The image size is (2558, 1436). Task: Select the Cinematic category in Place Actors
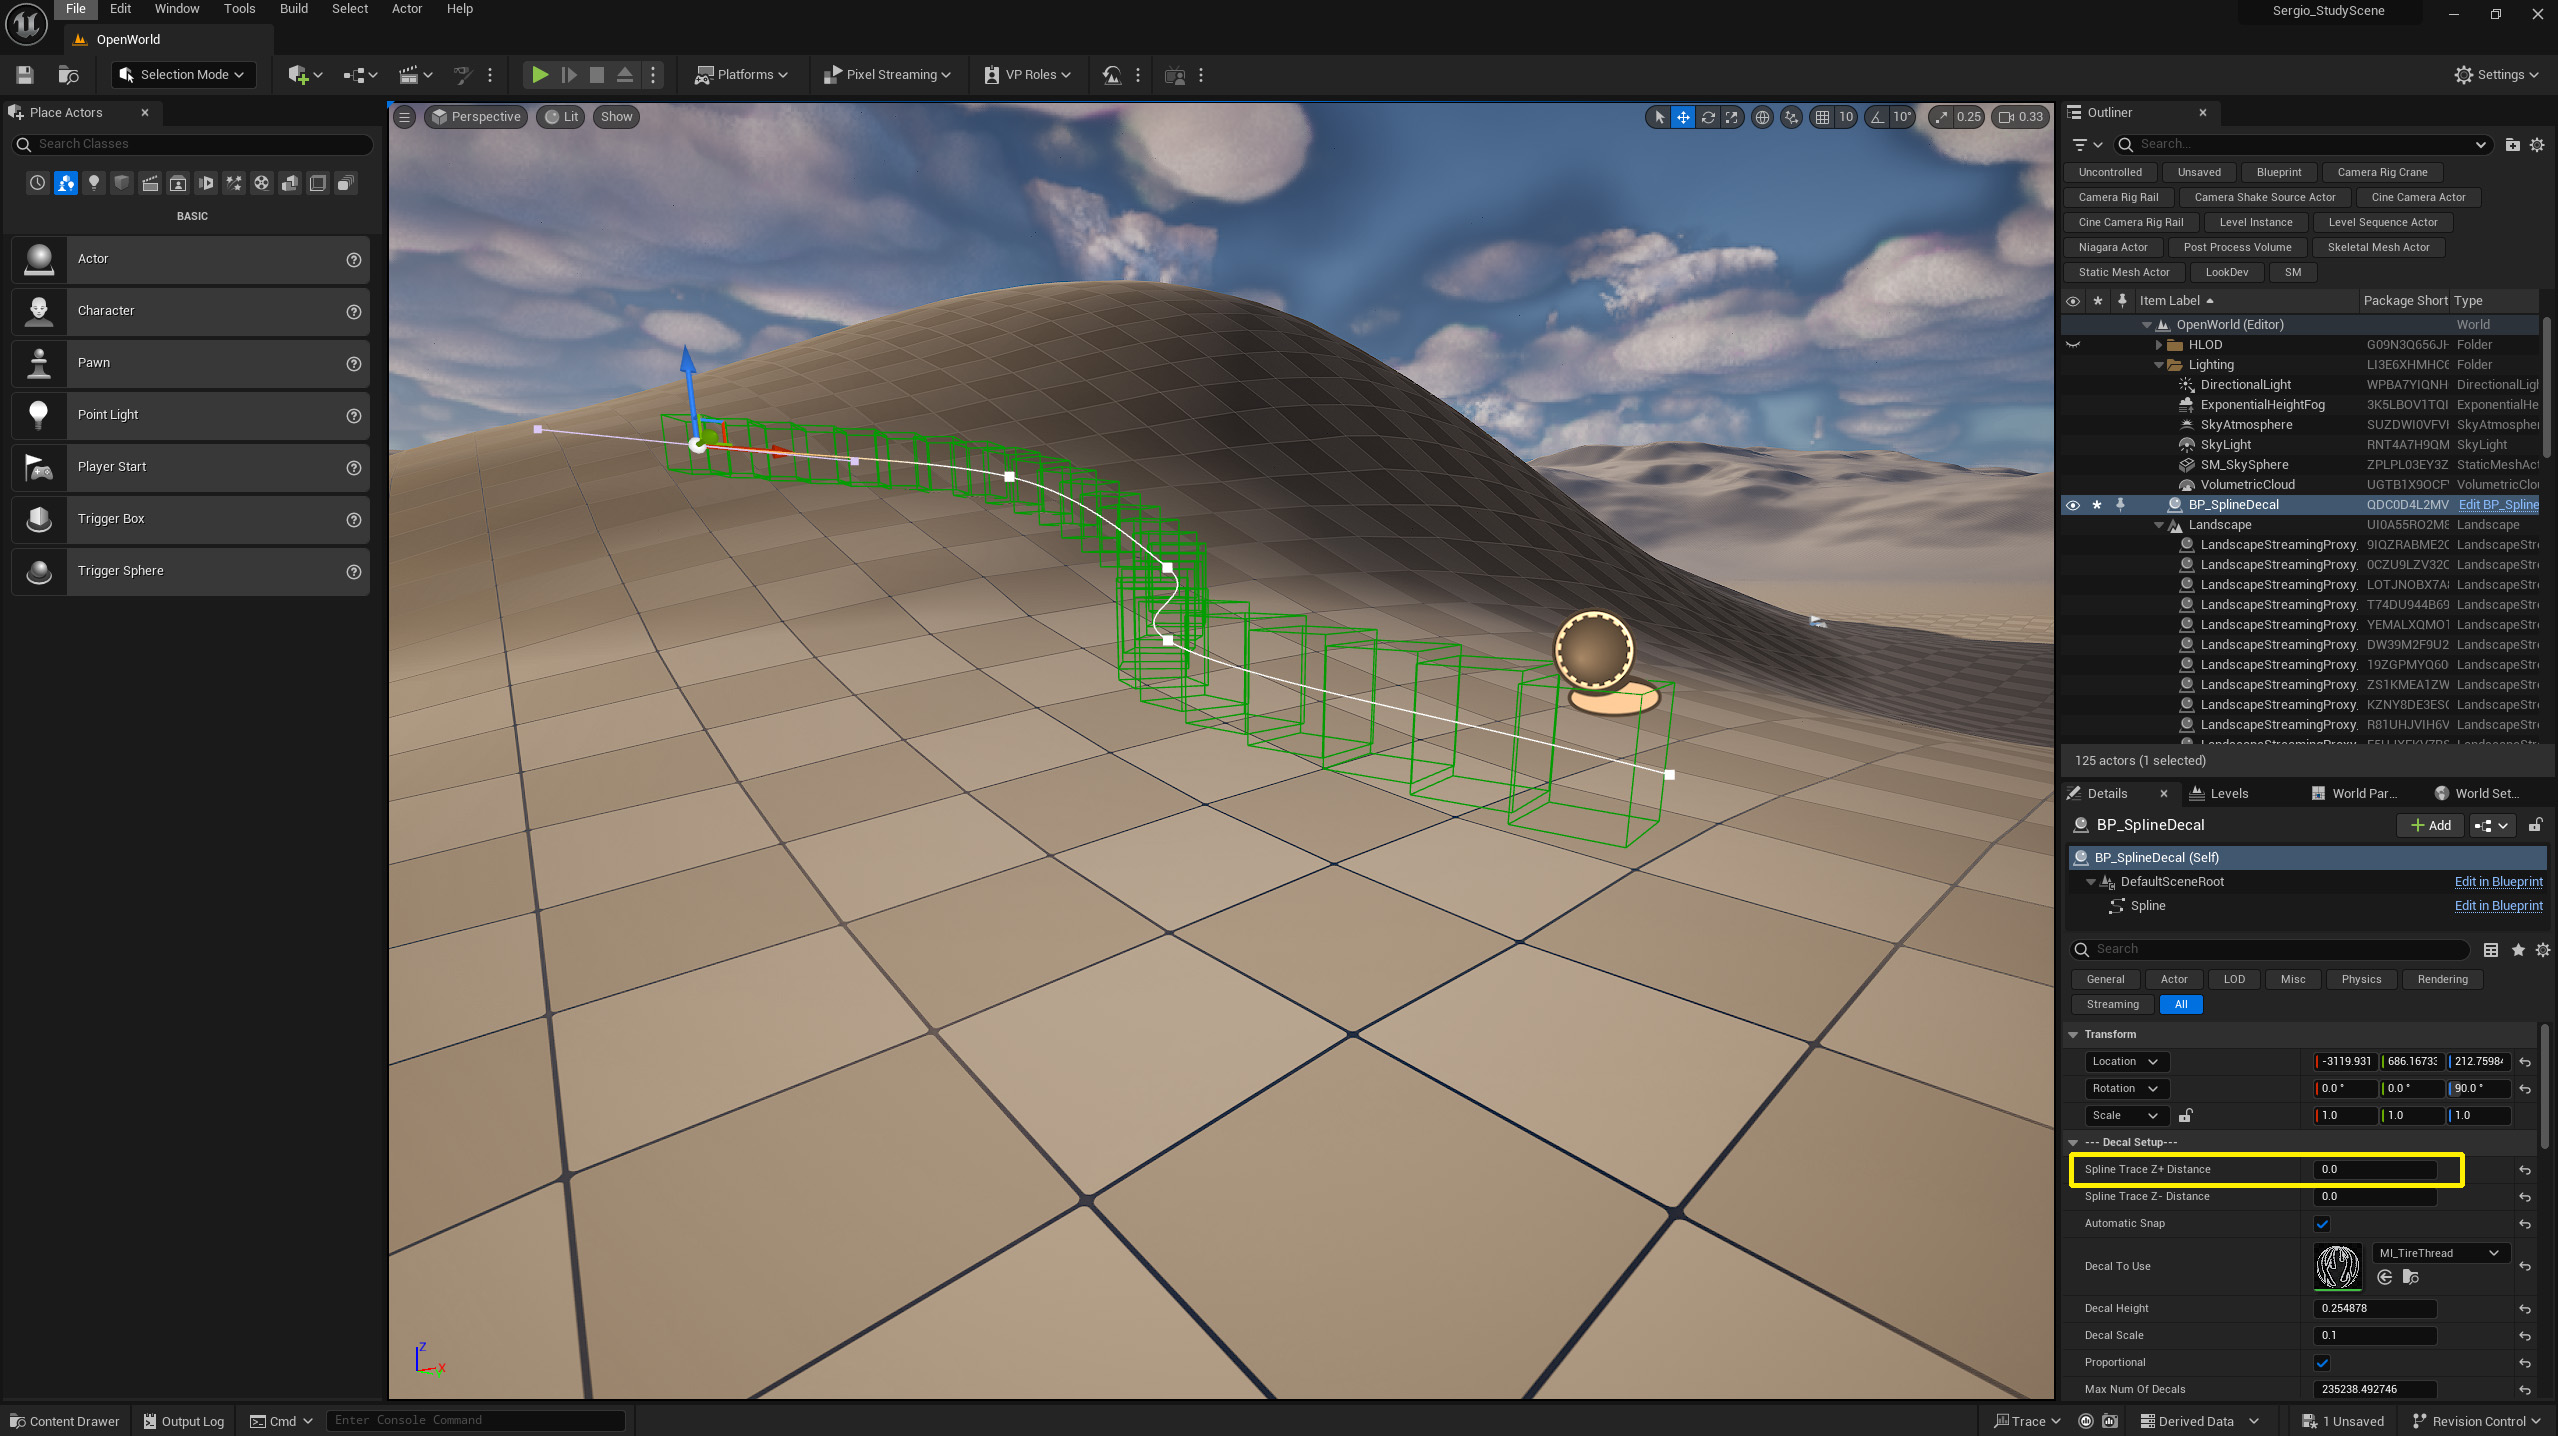(150, 183)
